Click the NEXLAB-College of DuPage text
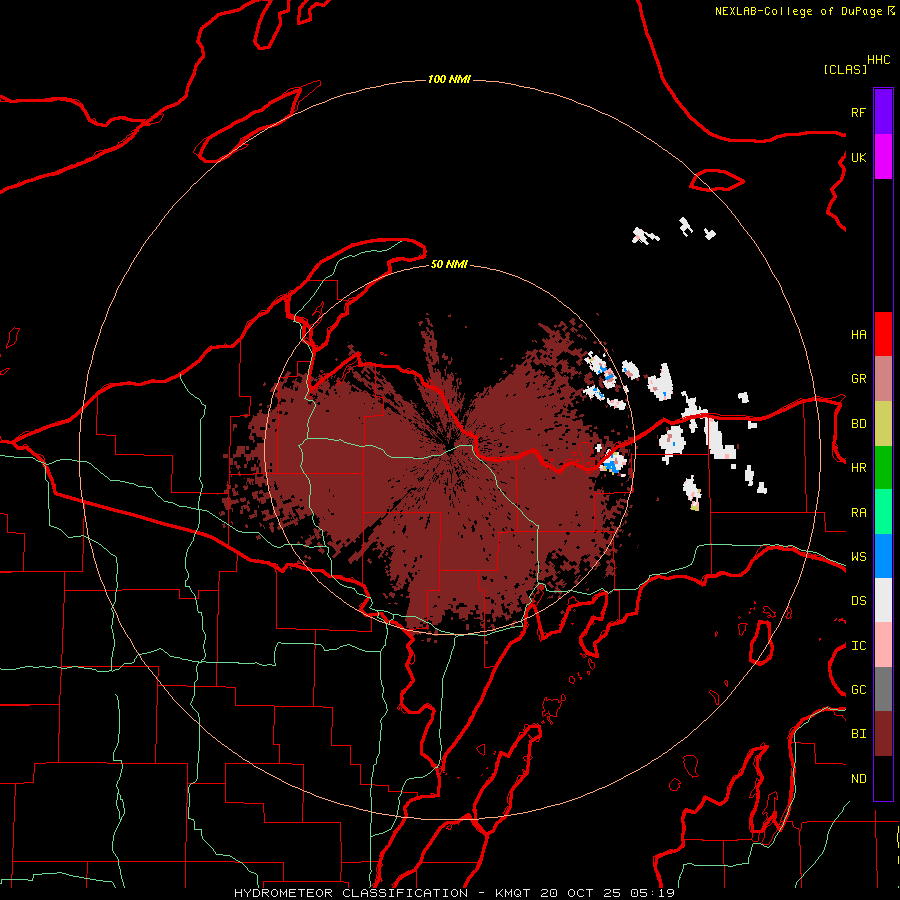The image size is (900, 900). pos(798,11)
